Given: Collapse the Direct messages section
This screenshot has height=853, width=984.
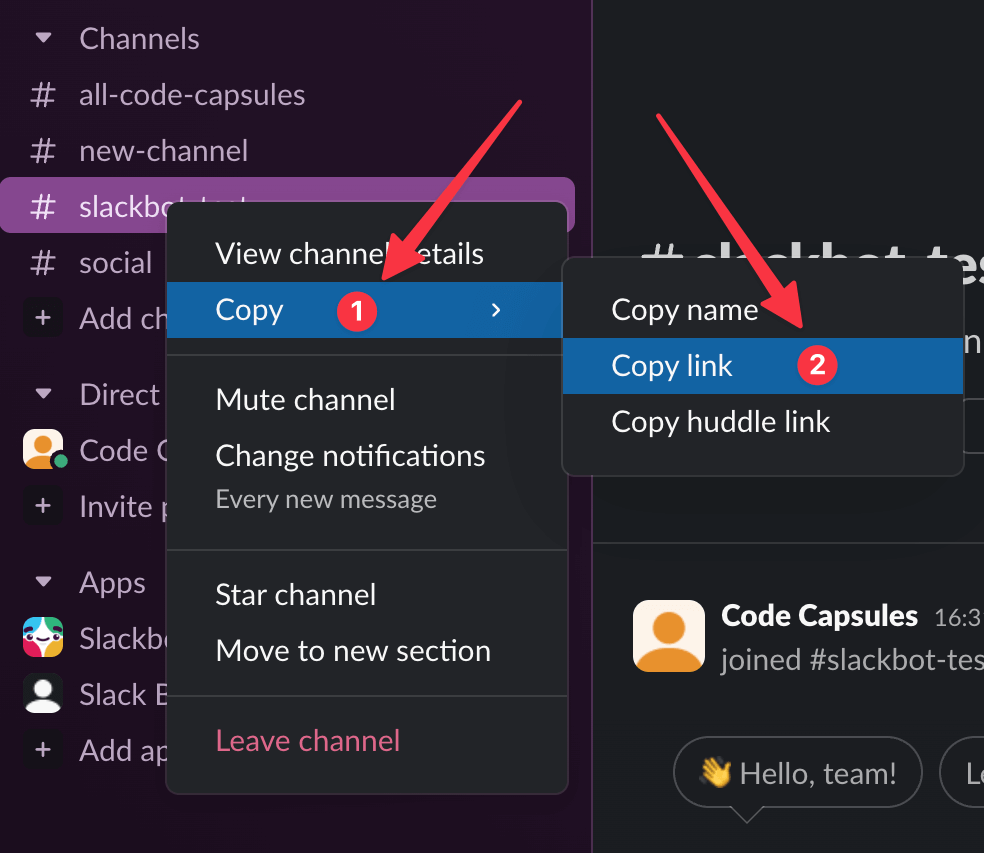Looking at the screenshot, I should click(42, 394).
